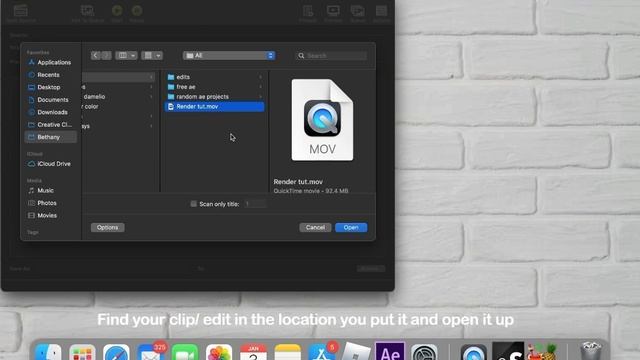Click the Open button
Viewport: 640px width, 360px height.
351,227
